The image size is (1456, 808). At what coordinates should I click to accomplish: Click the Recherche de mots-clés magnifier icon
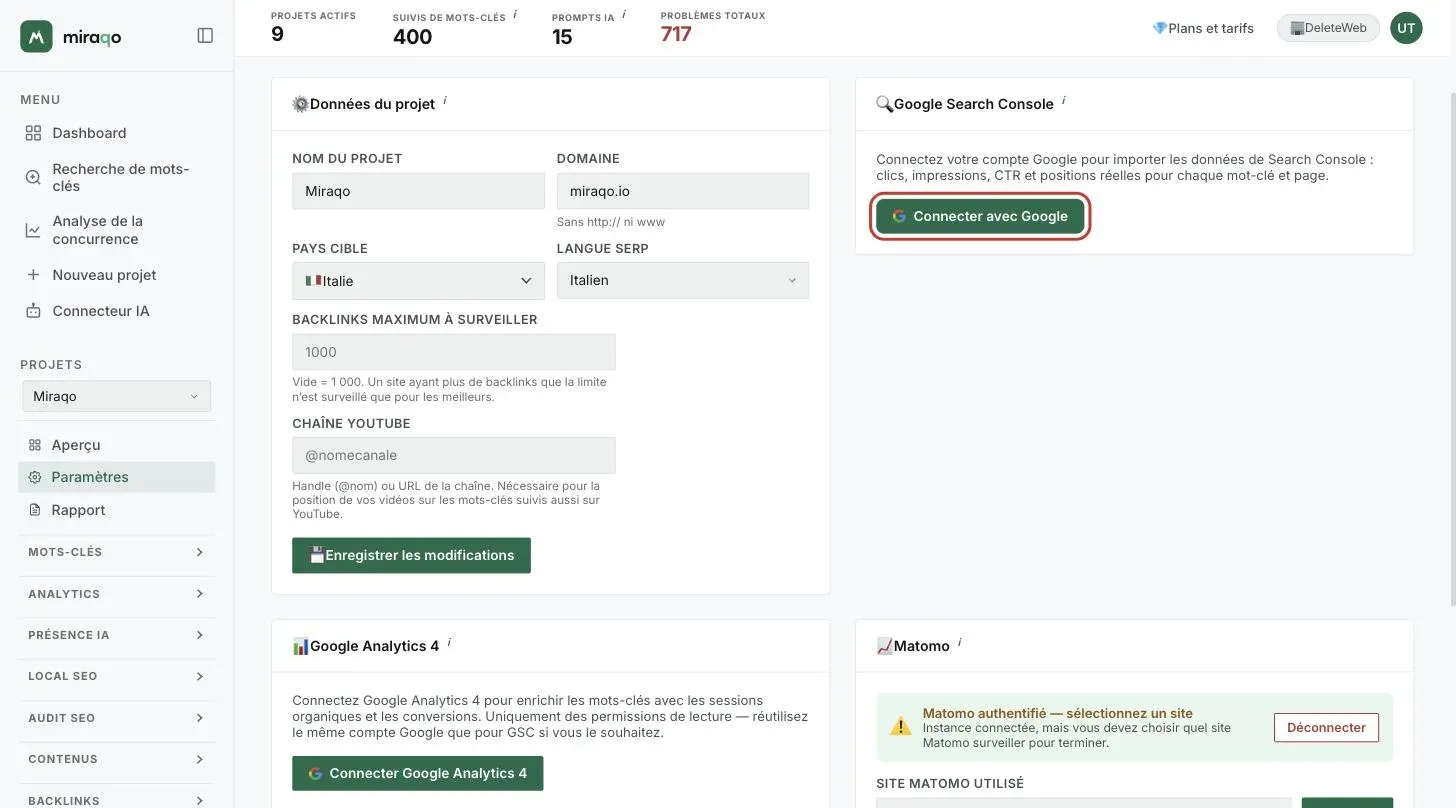point(33,177)
